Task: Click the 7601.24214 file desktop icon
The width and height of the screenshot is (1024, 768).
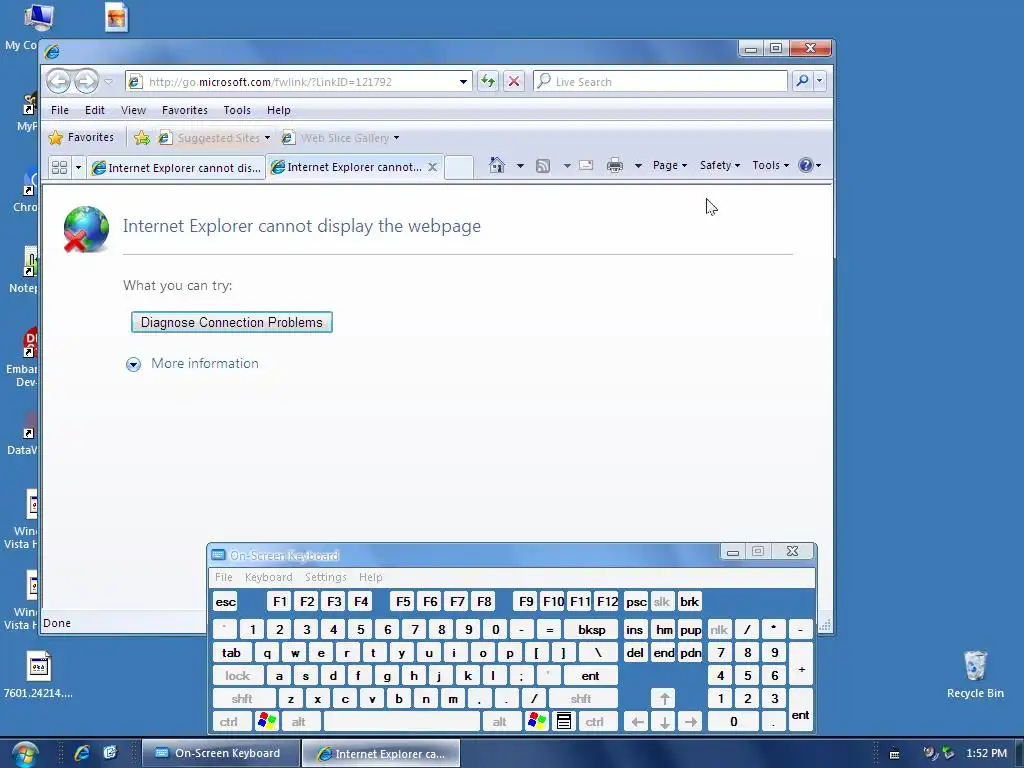Action: tap(39, 675)
